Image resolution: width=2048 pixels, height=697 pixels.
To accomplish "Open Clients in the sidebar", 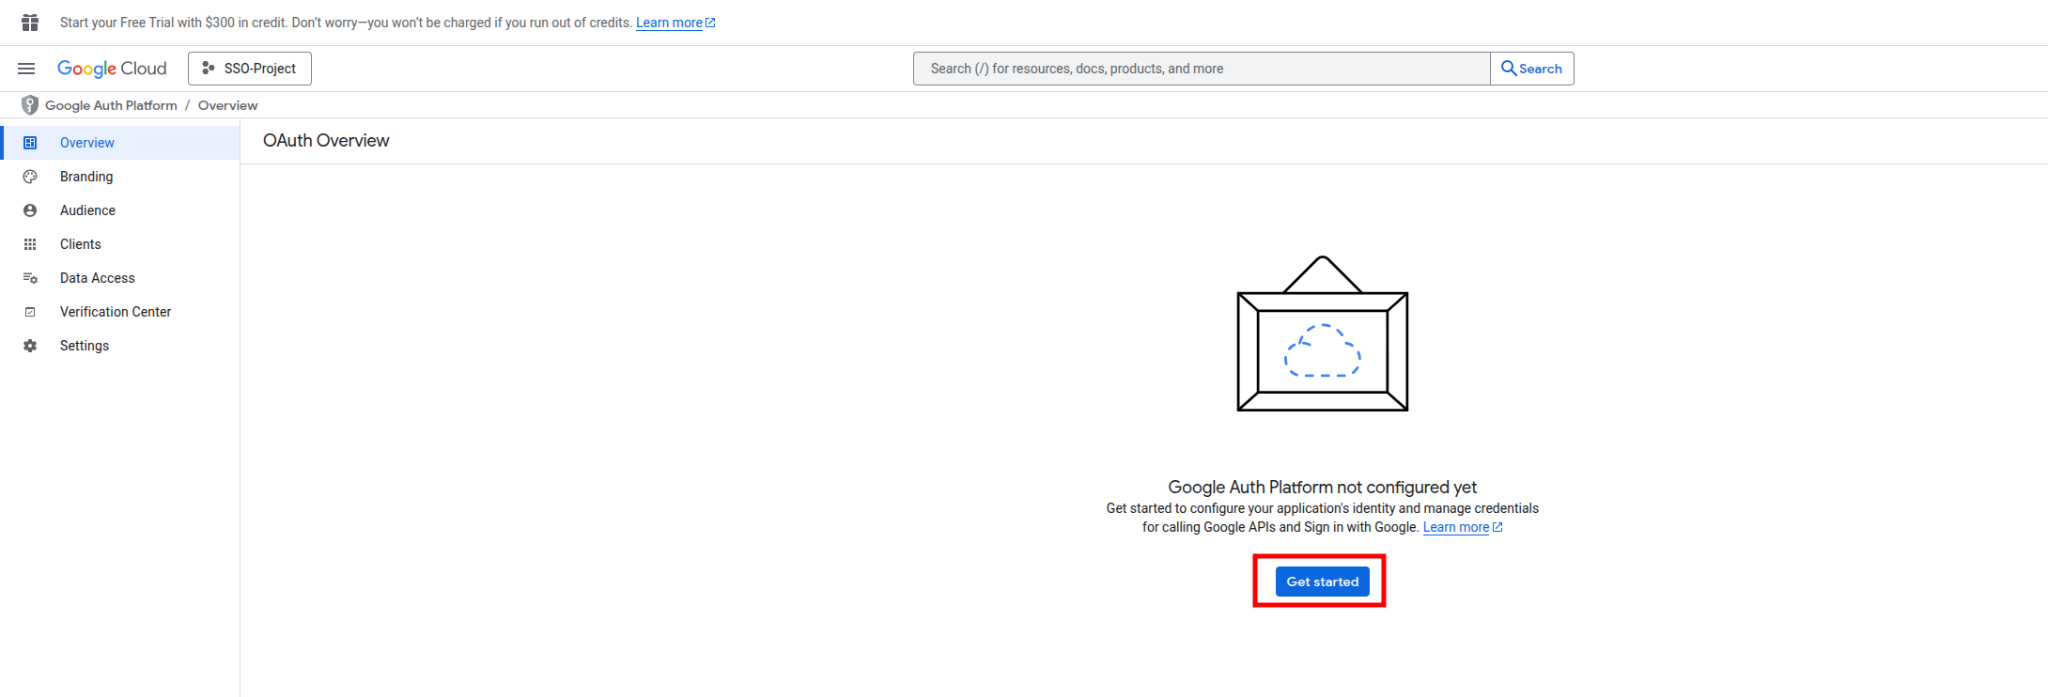I will point(120,245).
